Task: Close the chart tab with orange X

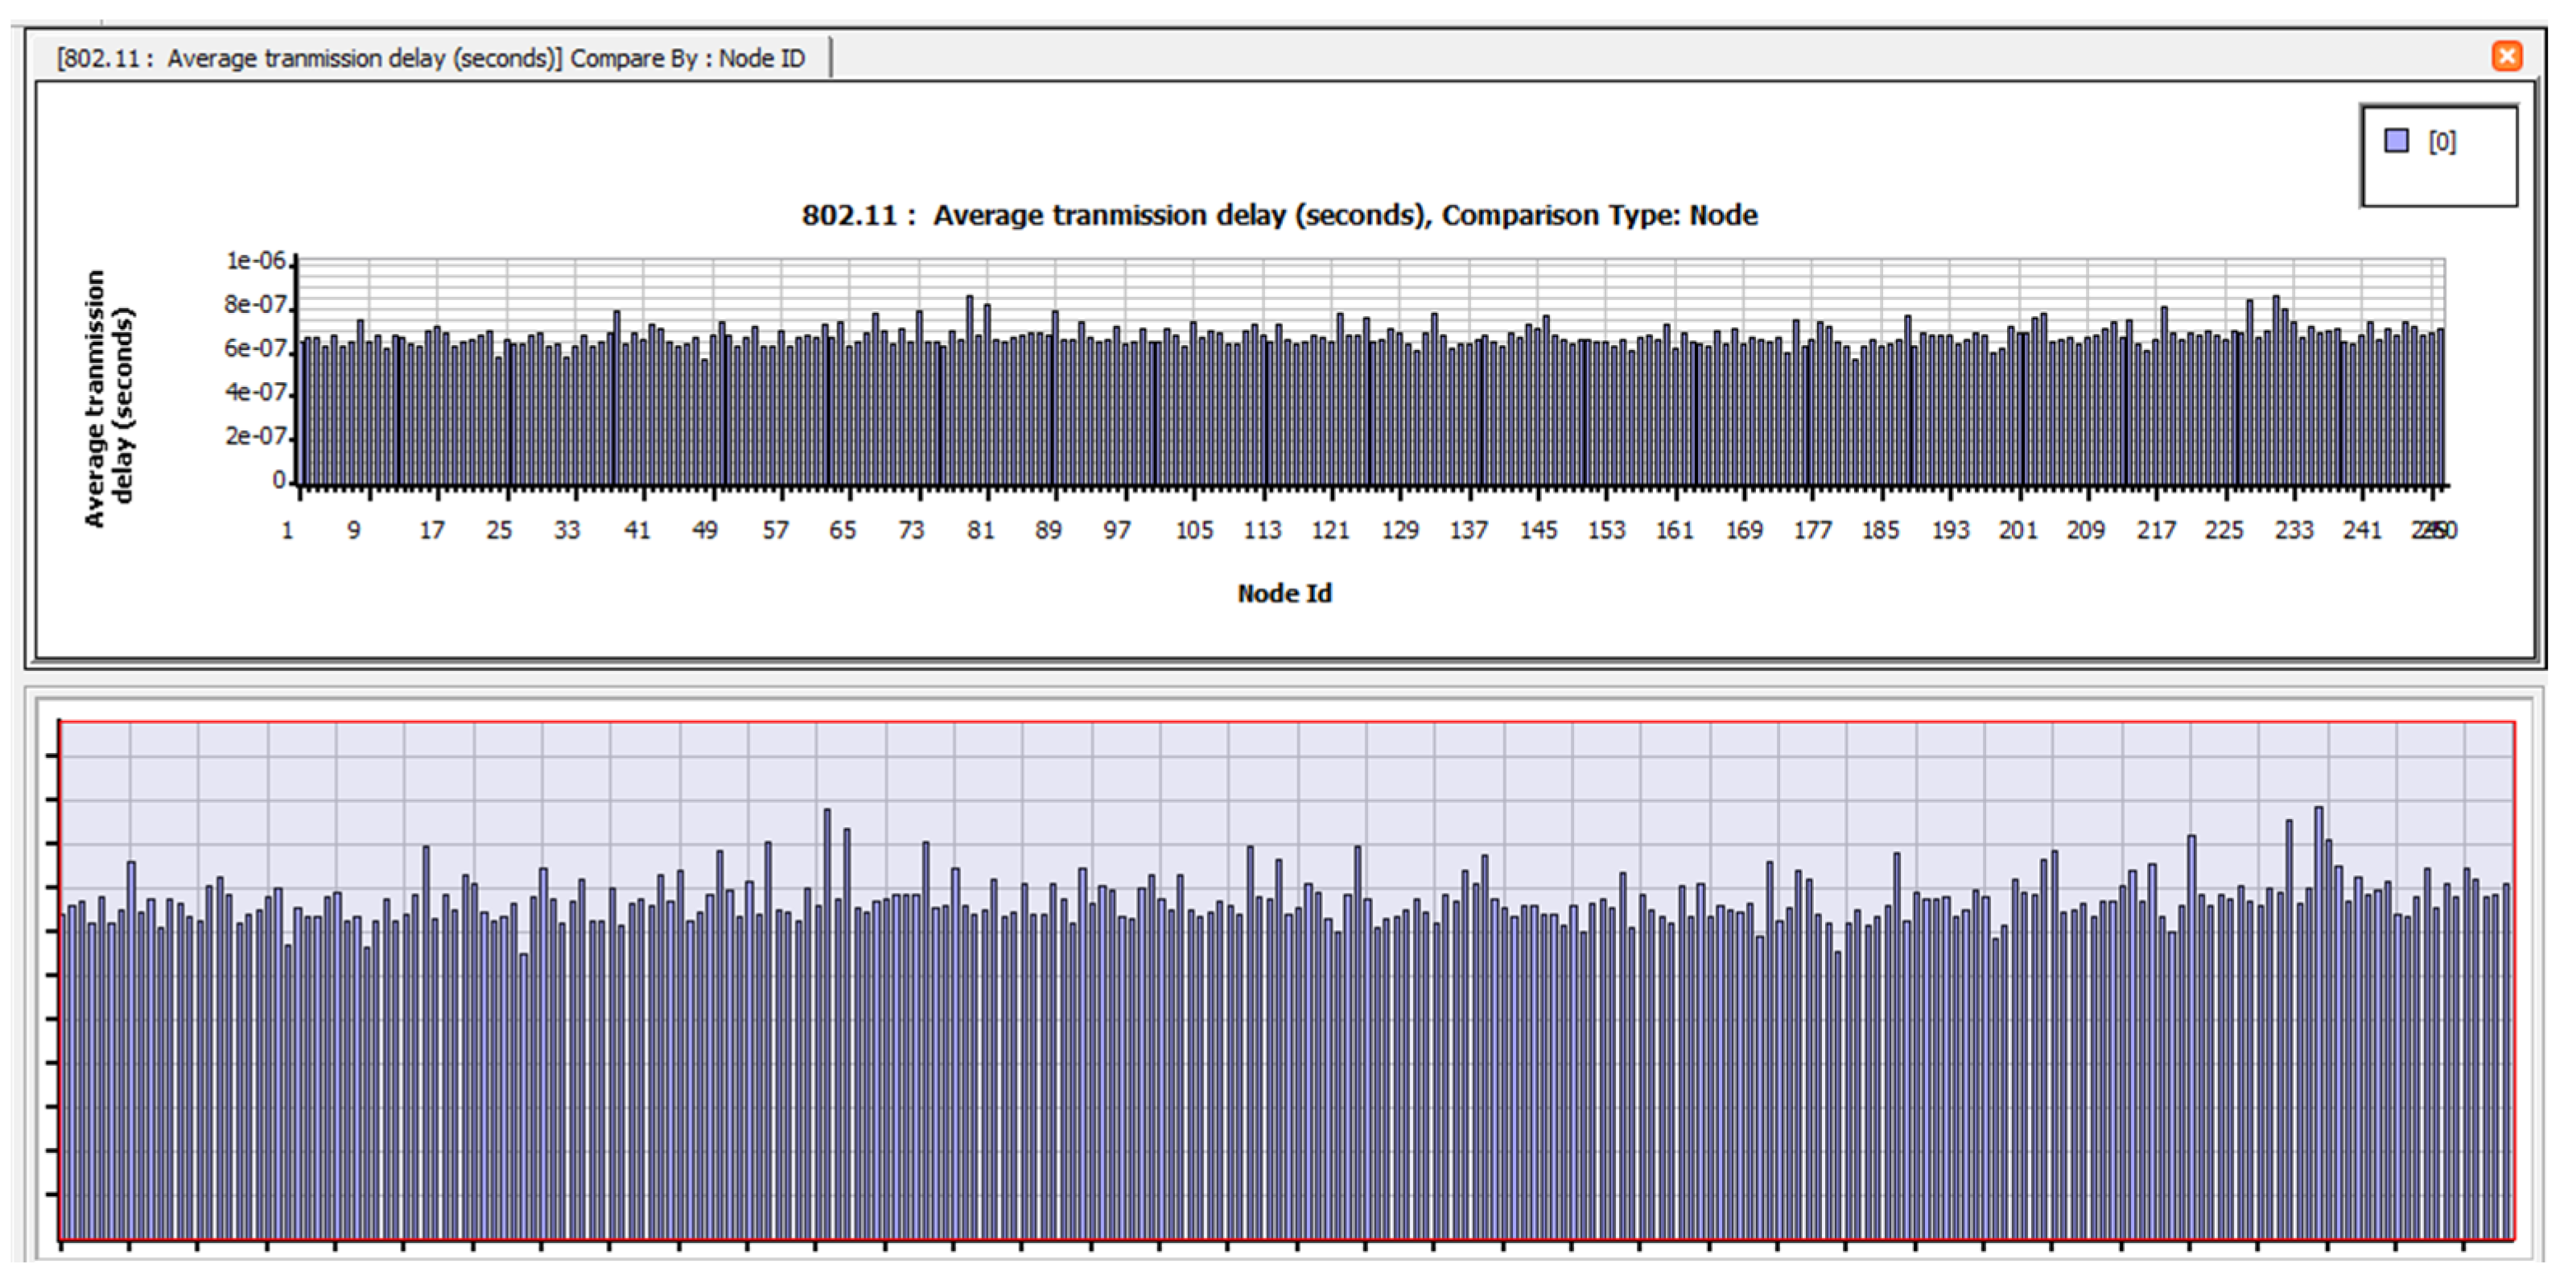Action: click(x=2506, y=56)
